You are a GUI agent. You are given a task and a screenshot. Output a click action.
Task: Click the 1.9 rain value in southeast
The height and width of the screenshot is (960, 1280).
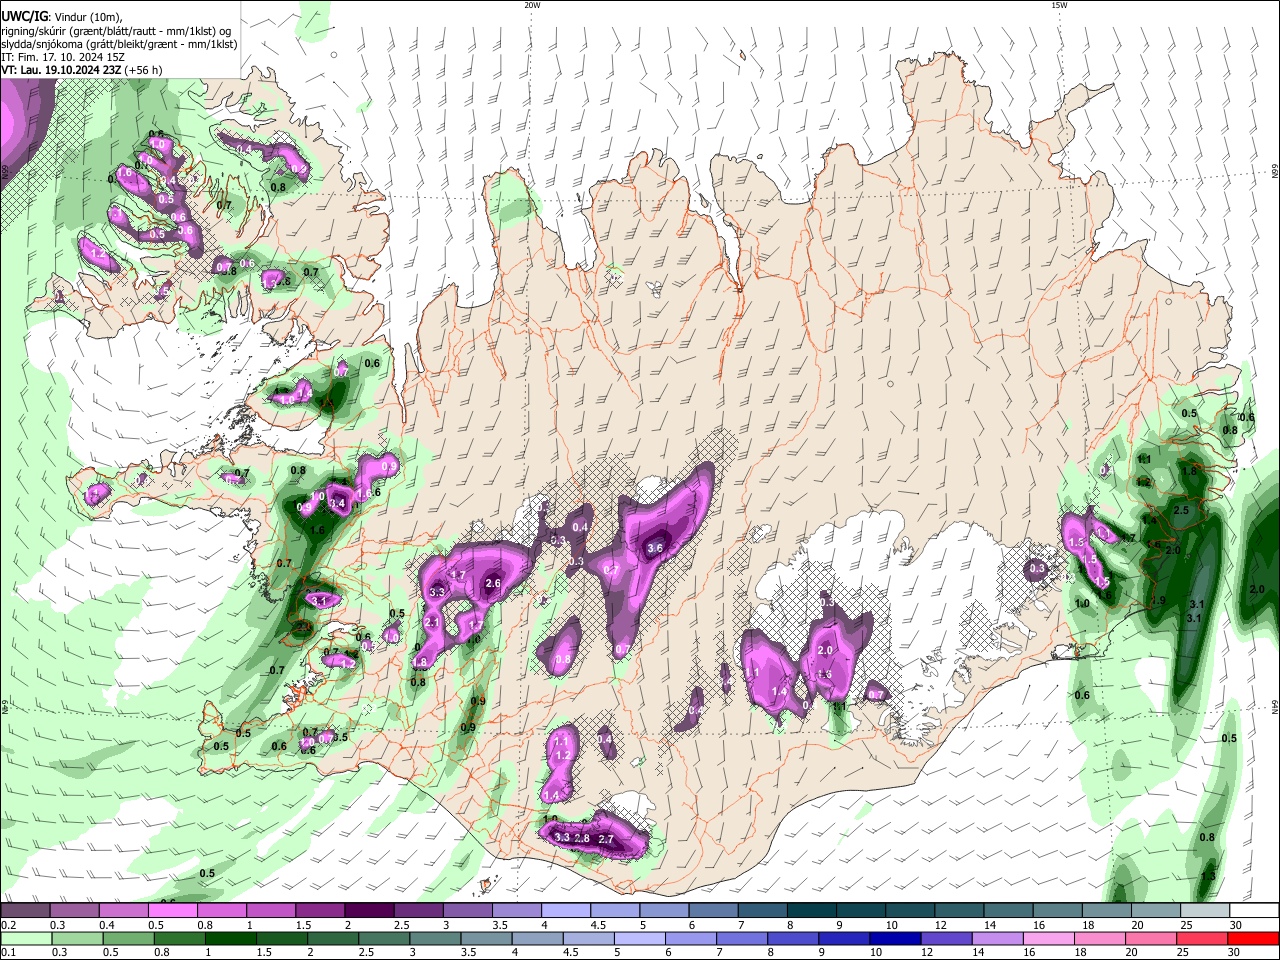pos(1159,600)
